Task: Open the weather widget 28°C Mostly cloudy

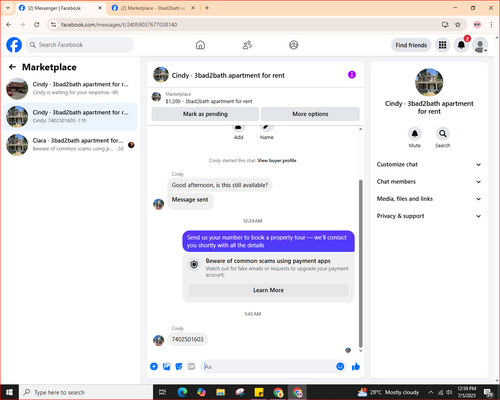Action: (388, 392)
